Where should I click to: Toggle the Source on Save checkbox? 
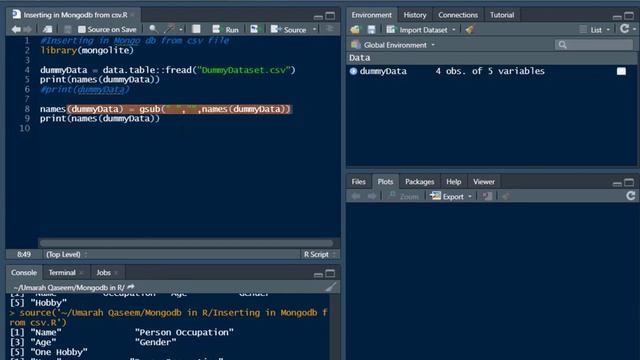click(x=82, y=29)
